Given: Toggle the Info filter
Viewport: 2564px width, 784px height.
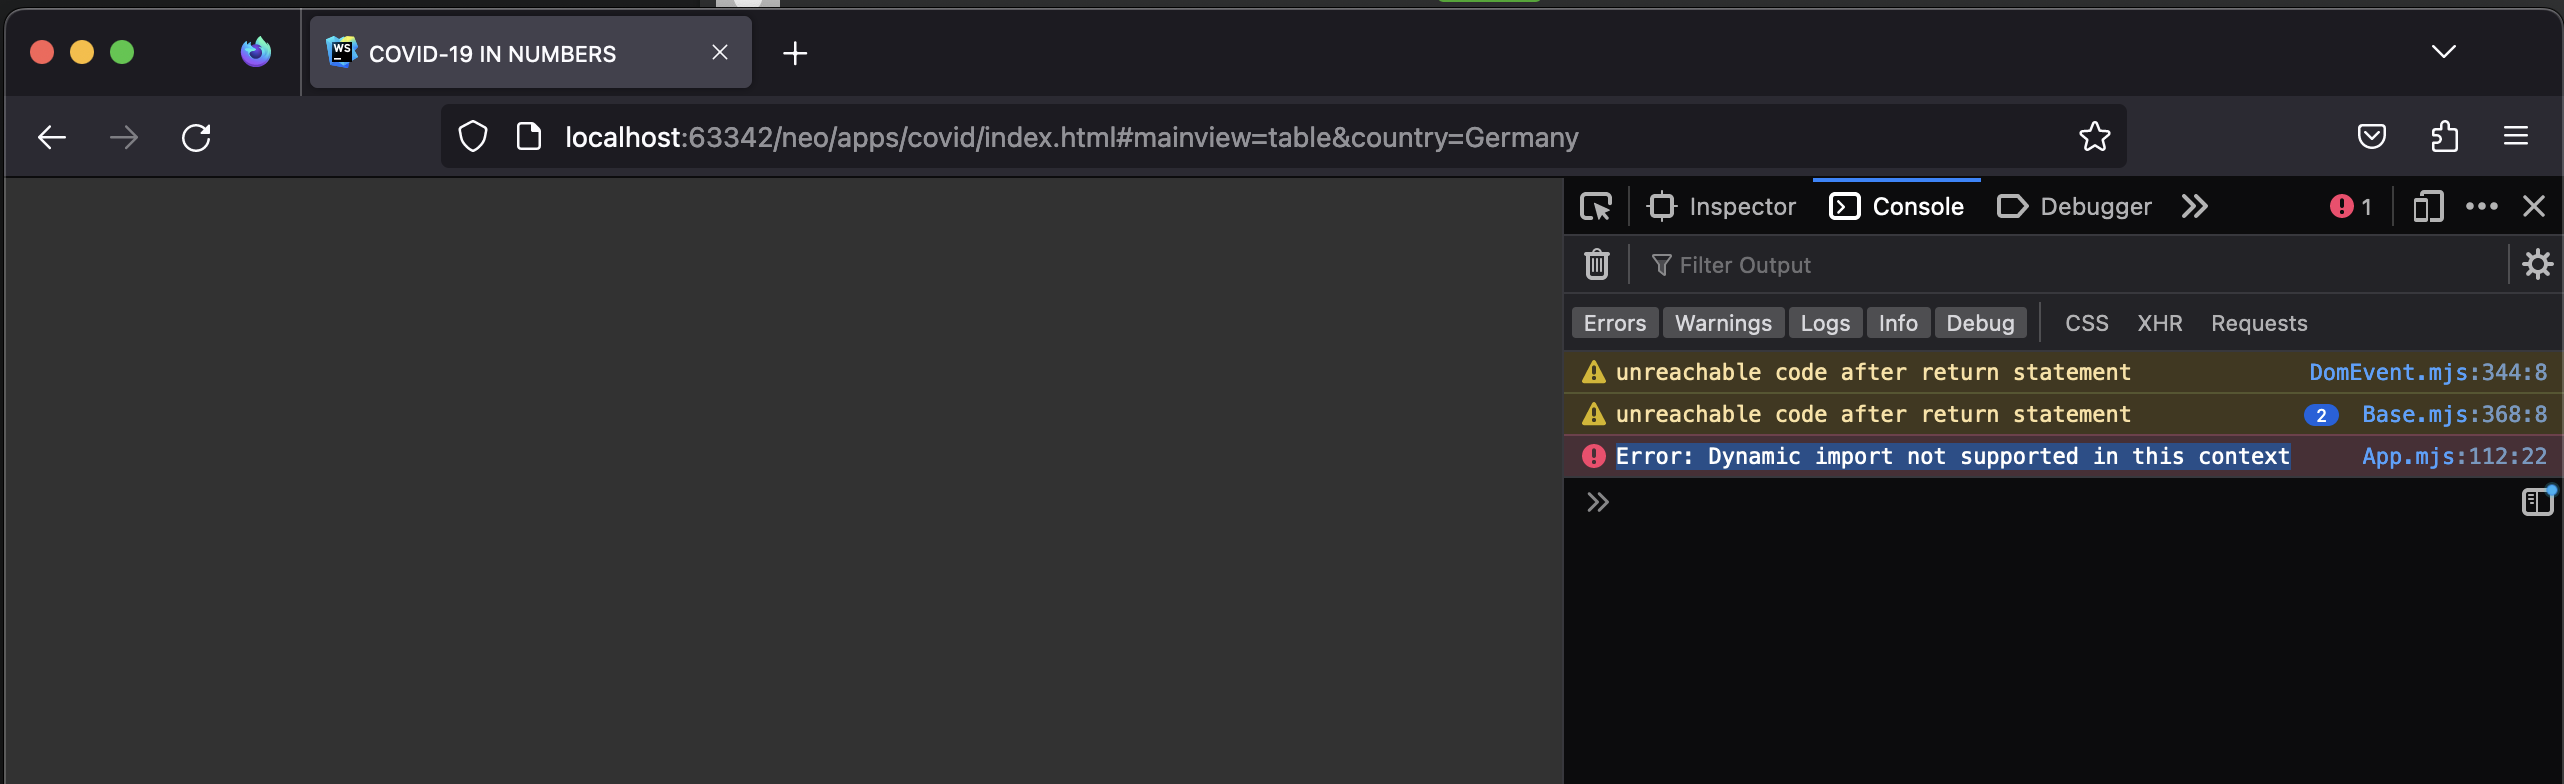Looking at the screenshot, I should click(x=1898, y=323).
